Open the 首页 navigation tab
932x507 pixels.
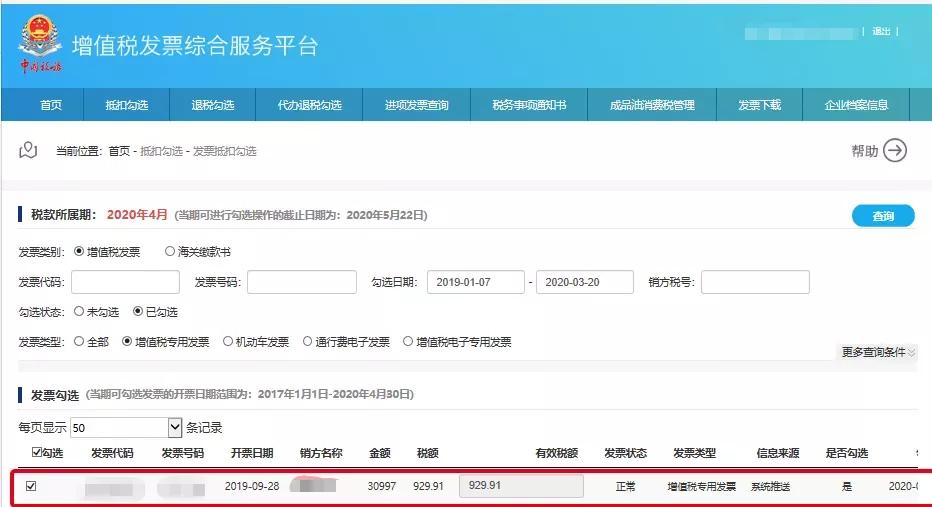[51, 105]
